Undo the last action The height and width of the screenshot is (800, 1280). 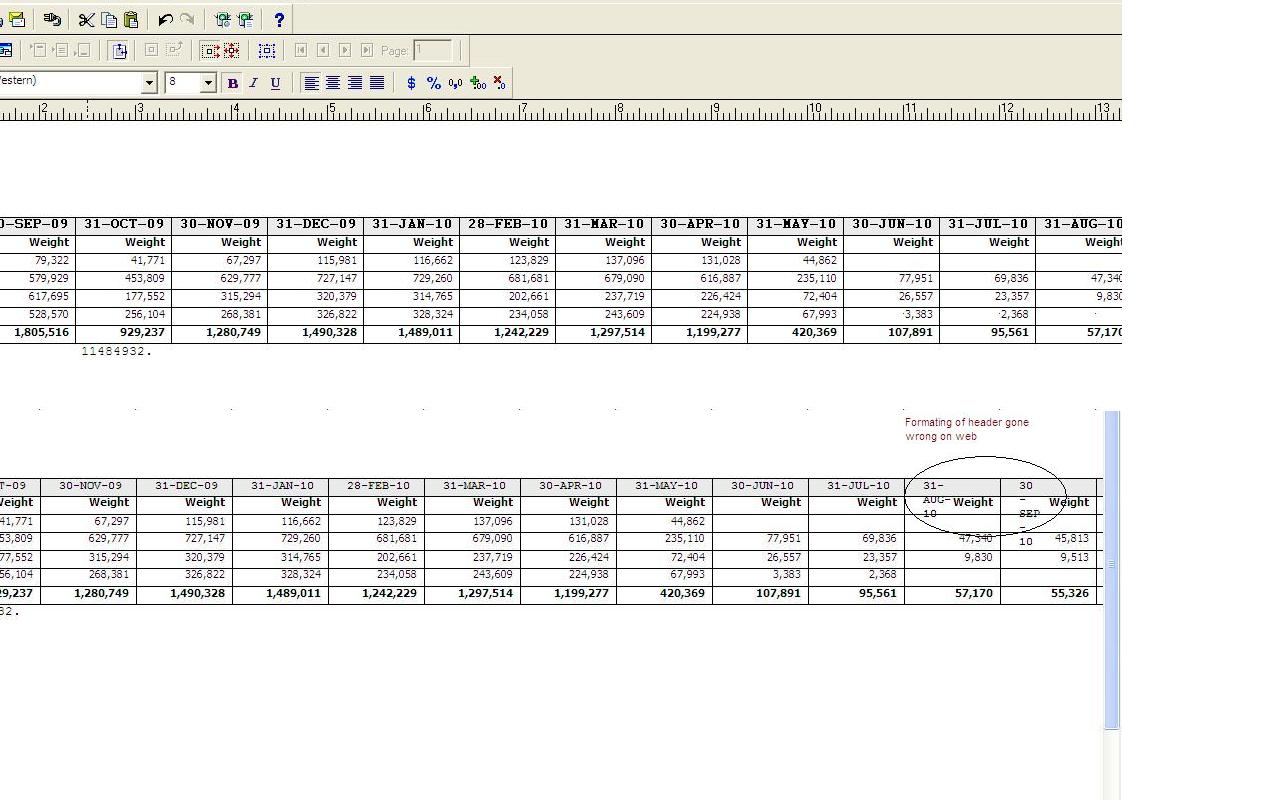(166, 19)
